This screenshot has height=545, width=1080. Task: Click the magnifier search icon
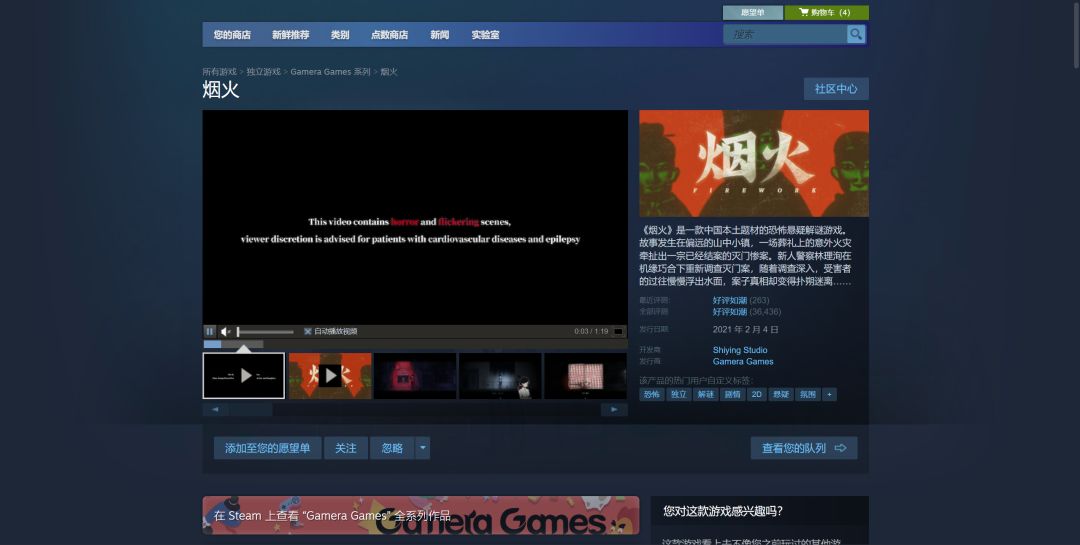[x=855, y=34]
